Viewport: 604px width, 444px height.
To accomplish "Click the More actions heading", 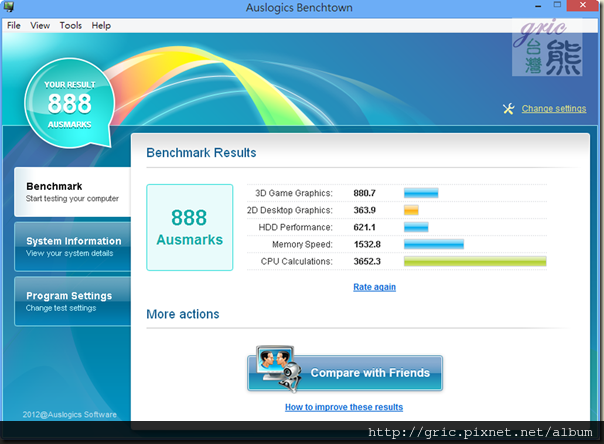I will 183,314.
